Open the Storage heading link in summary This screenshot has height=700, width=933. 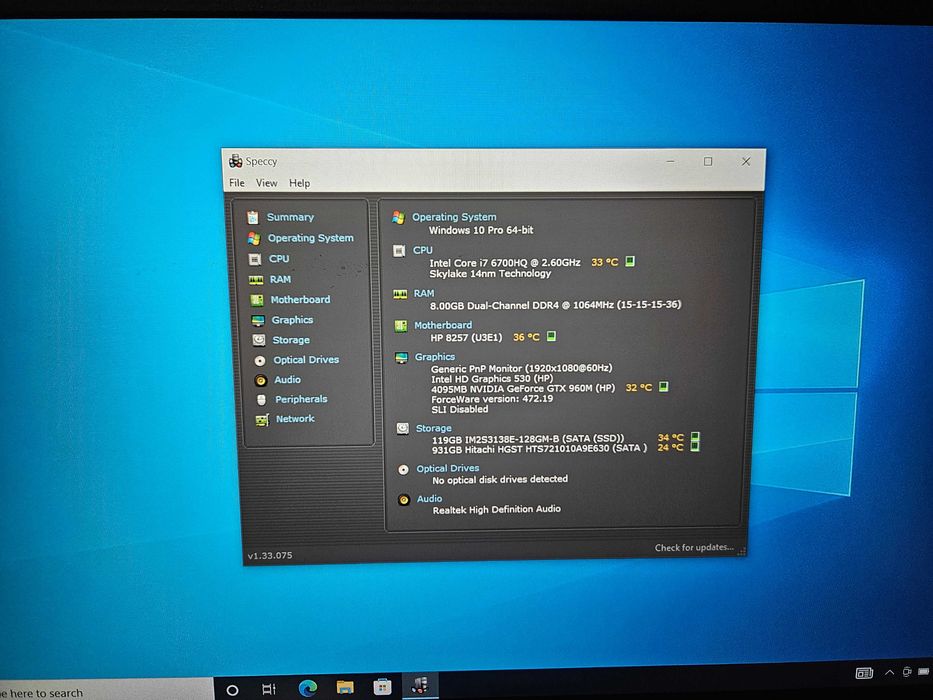click(433, 428)
